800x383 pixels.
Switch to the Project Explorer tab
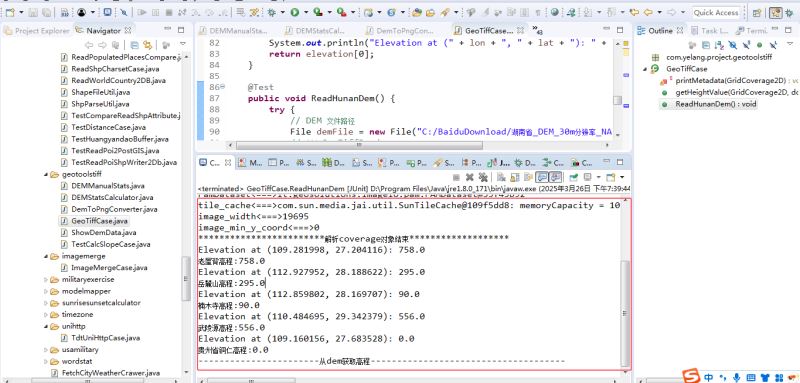[x=36, y=31]
